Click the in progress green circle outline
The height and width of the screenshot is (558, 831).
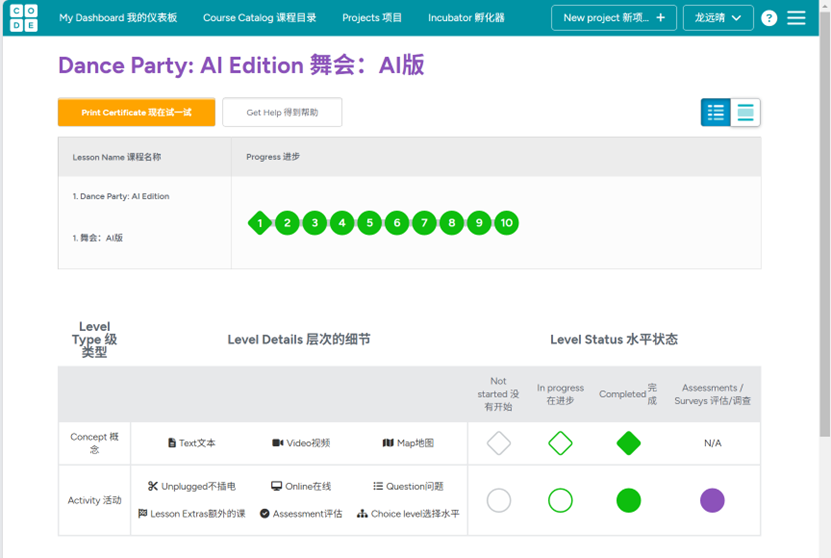click(560, 500)
